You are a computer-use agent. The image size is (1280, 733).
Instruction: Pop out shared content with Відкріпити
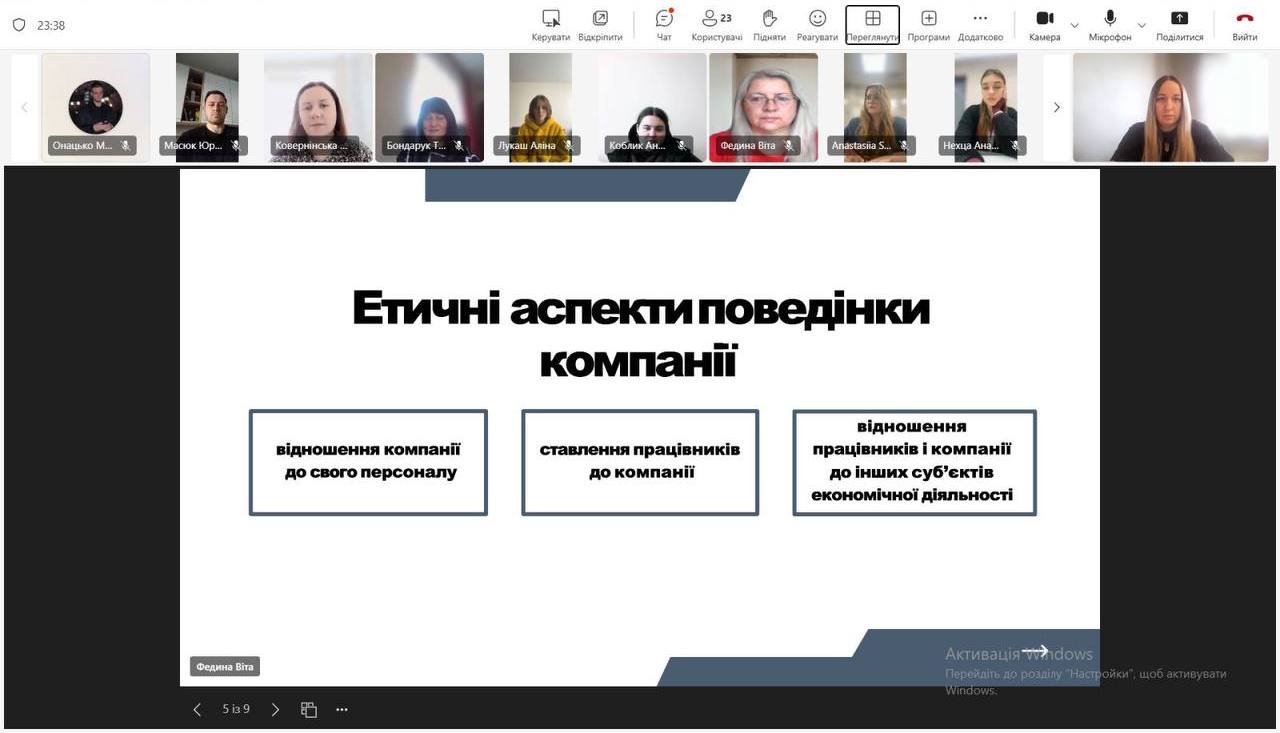click(600, 24)
